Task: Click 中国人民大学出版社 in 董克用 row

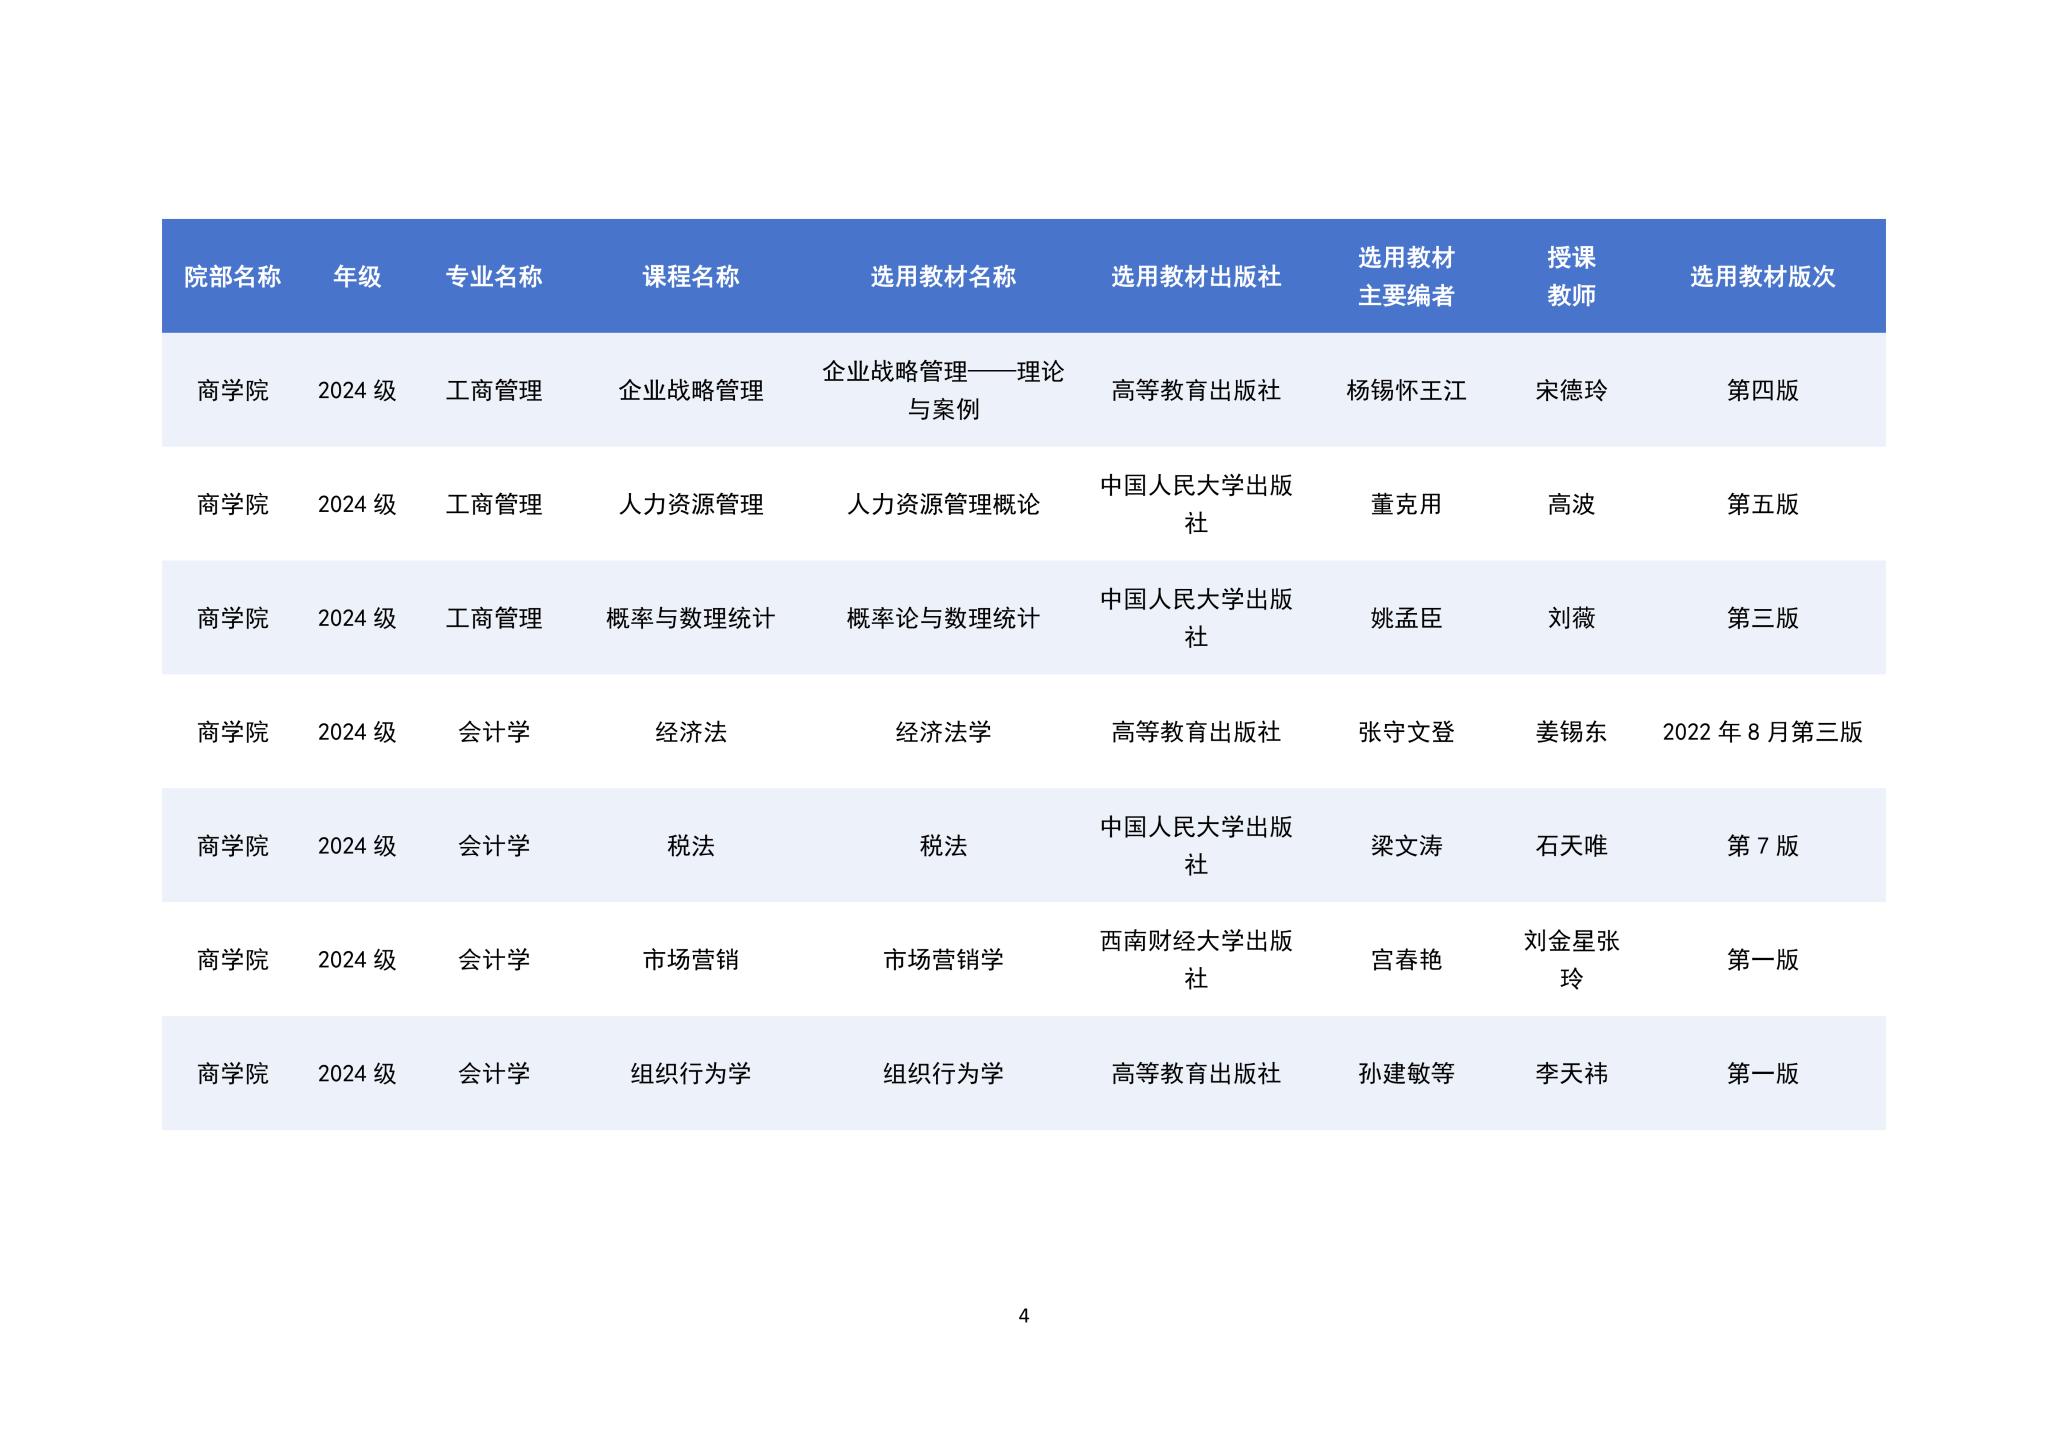Action: pos(1196,504)
